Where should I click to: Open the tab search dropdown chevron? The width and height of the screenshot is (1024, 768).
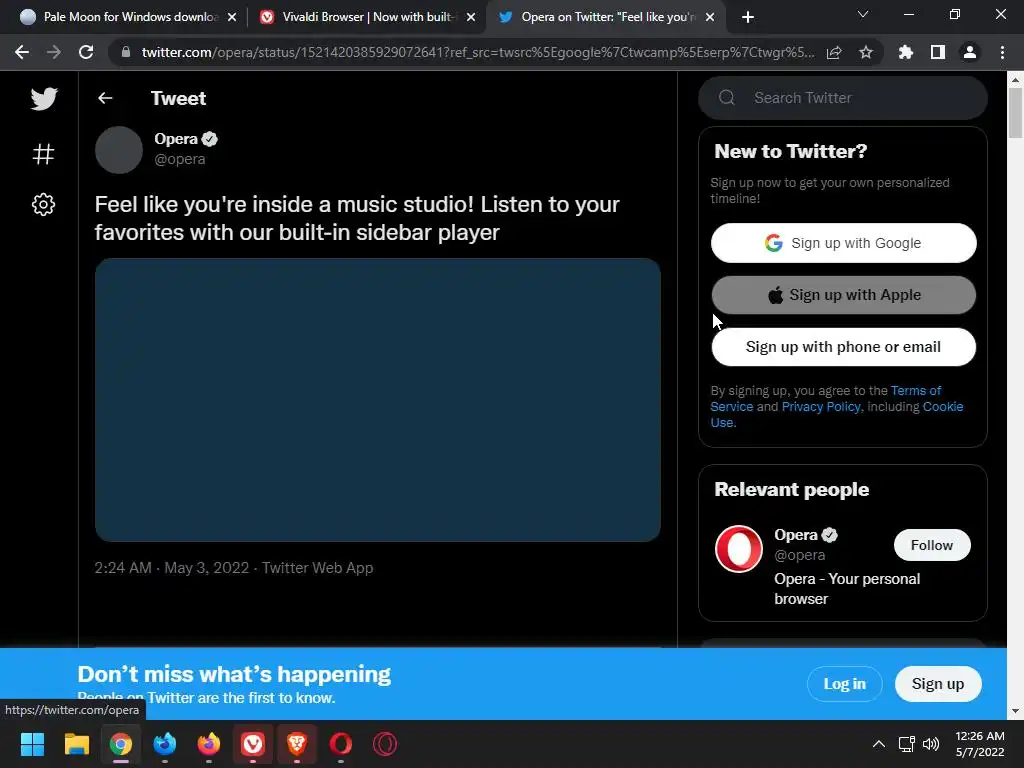click(x=863, y=14)
